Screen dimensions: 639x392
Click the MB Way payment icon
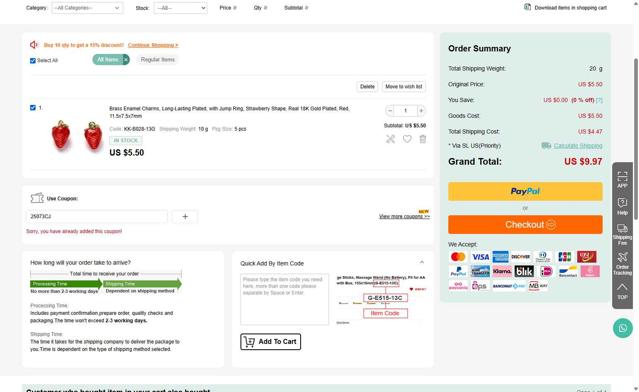pos(538,286)
